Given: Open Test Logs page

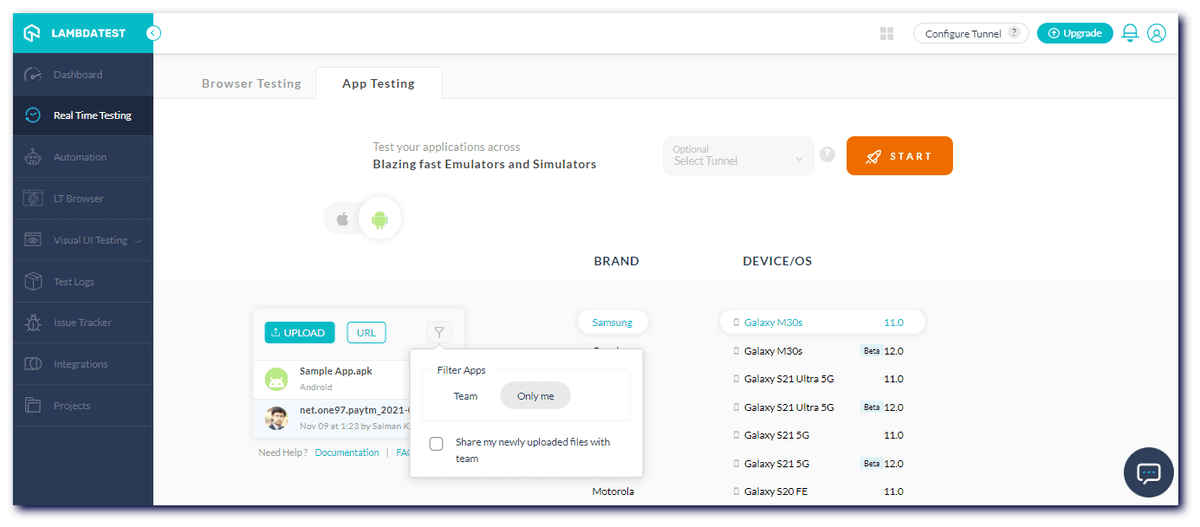Looking at the screenshot, I should (83, 282).
